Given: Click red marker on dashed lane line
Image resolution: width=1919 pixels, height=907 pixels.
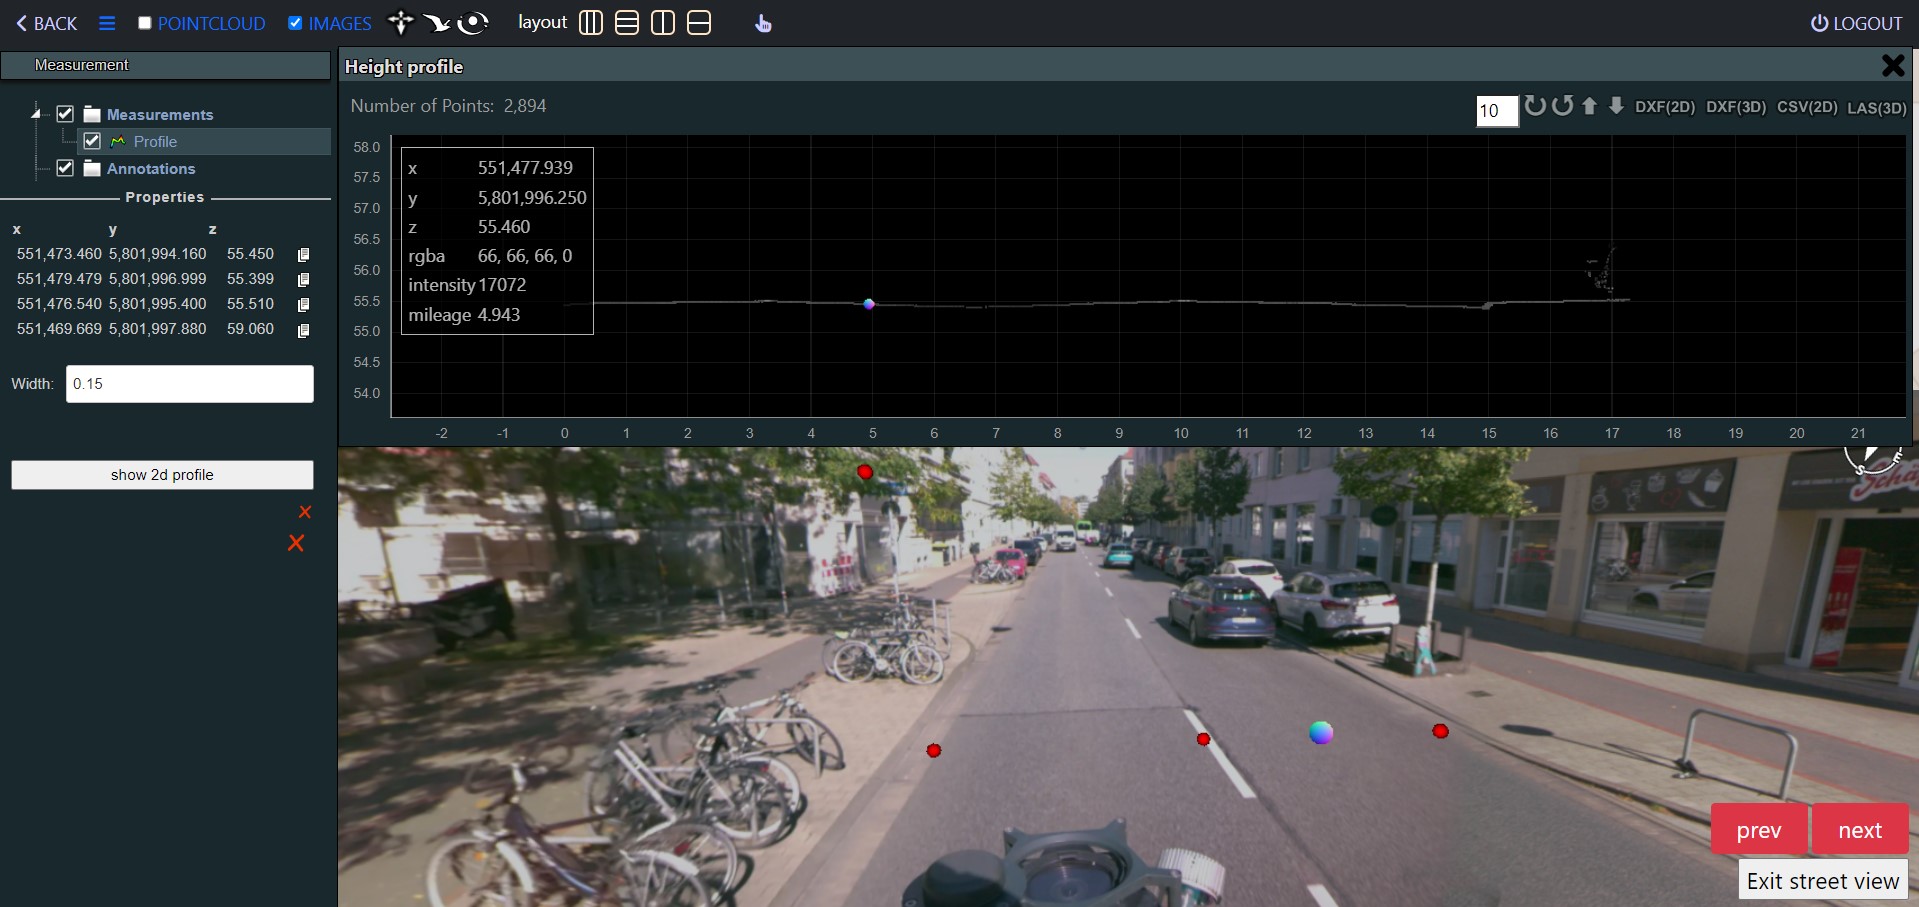Looking at the screenshot, I should [x=1204, y=739].
